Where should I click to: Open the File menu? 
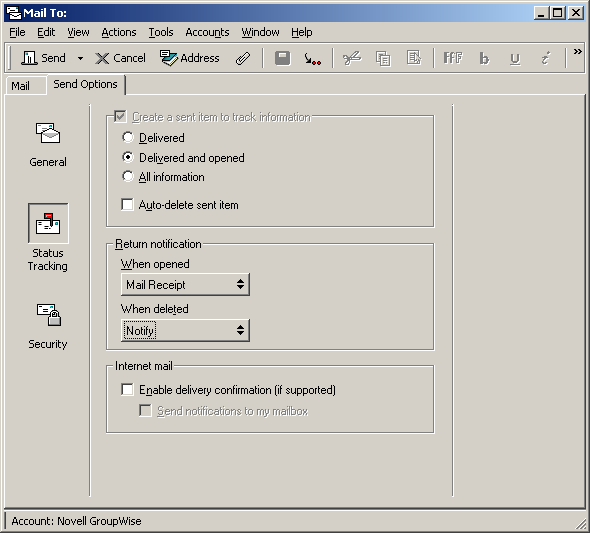pos(17,32)
